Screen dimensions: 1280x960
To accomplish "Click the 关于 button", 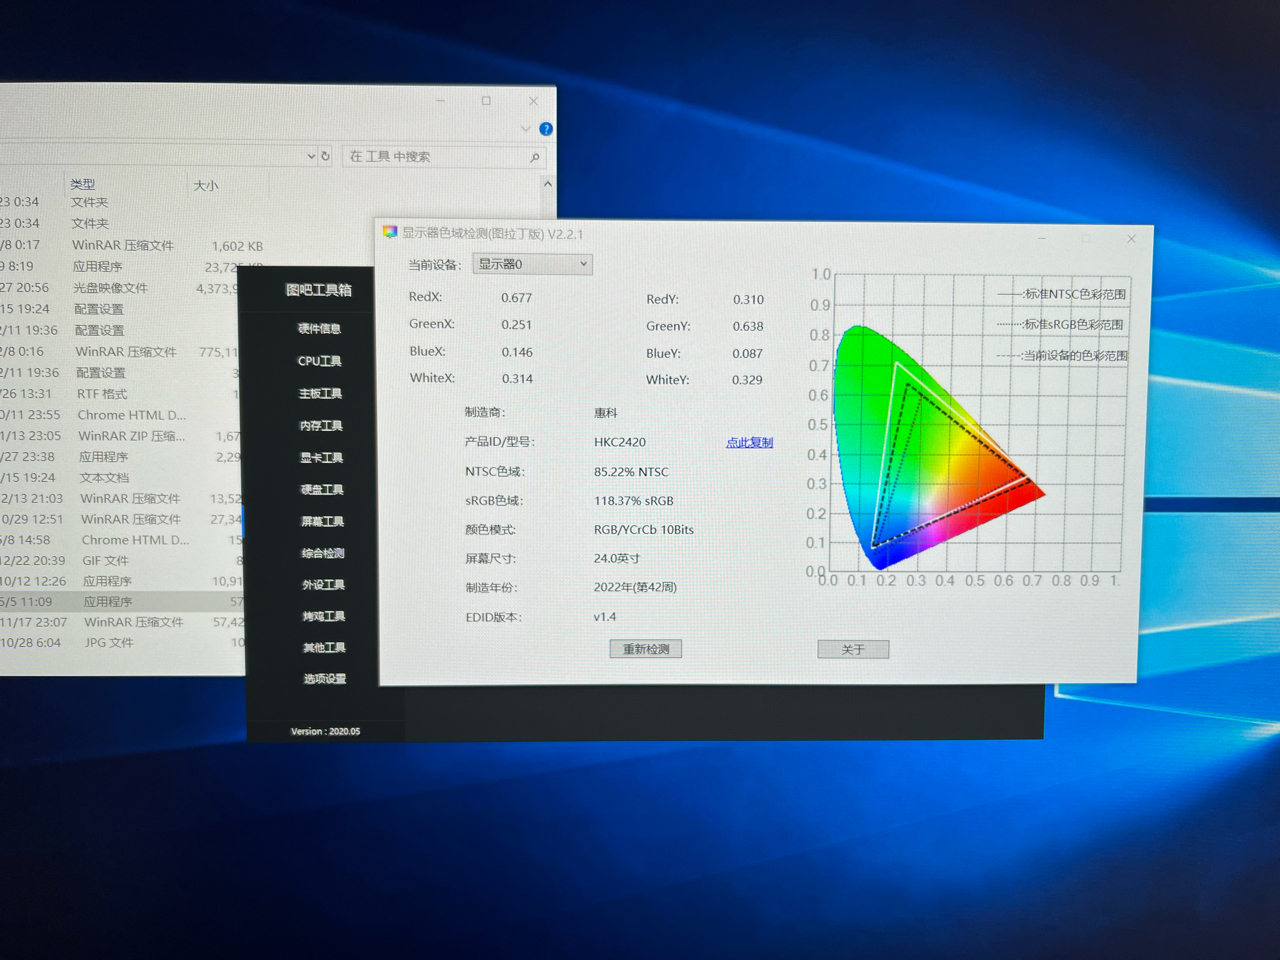I will pyautogui.click(x=852, y=650).
